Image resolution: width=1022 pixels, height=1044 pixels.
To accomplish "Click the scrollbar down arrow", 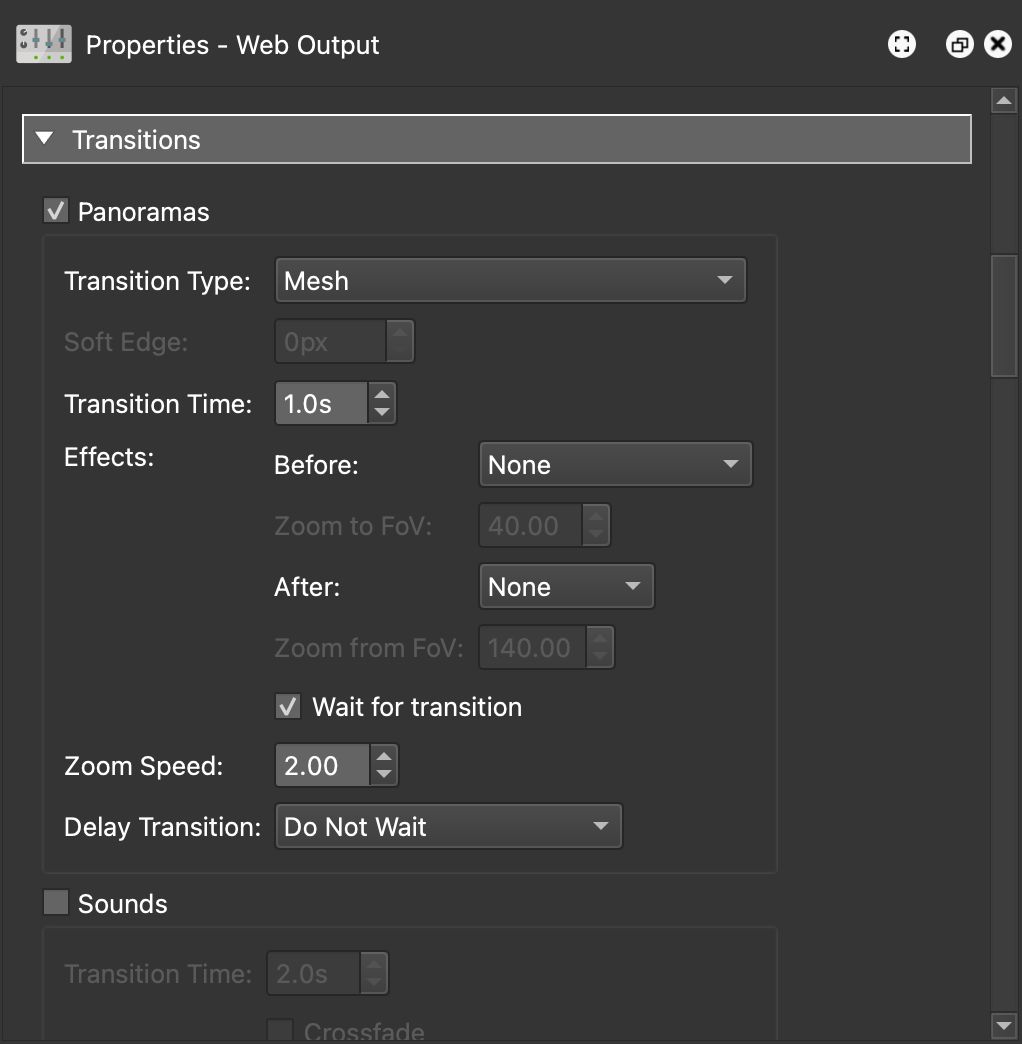I will click(1005, 1025).
